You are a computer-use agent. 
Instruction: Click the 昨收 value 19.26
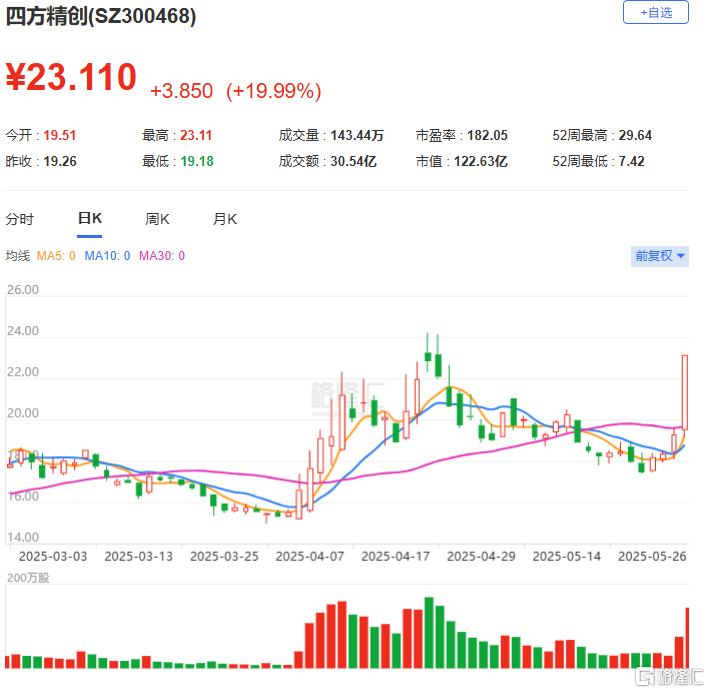click(x=60, y=161)
